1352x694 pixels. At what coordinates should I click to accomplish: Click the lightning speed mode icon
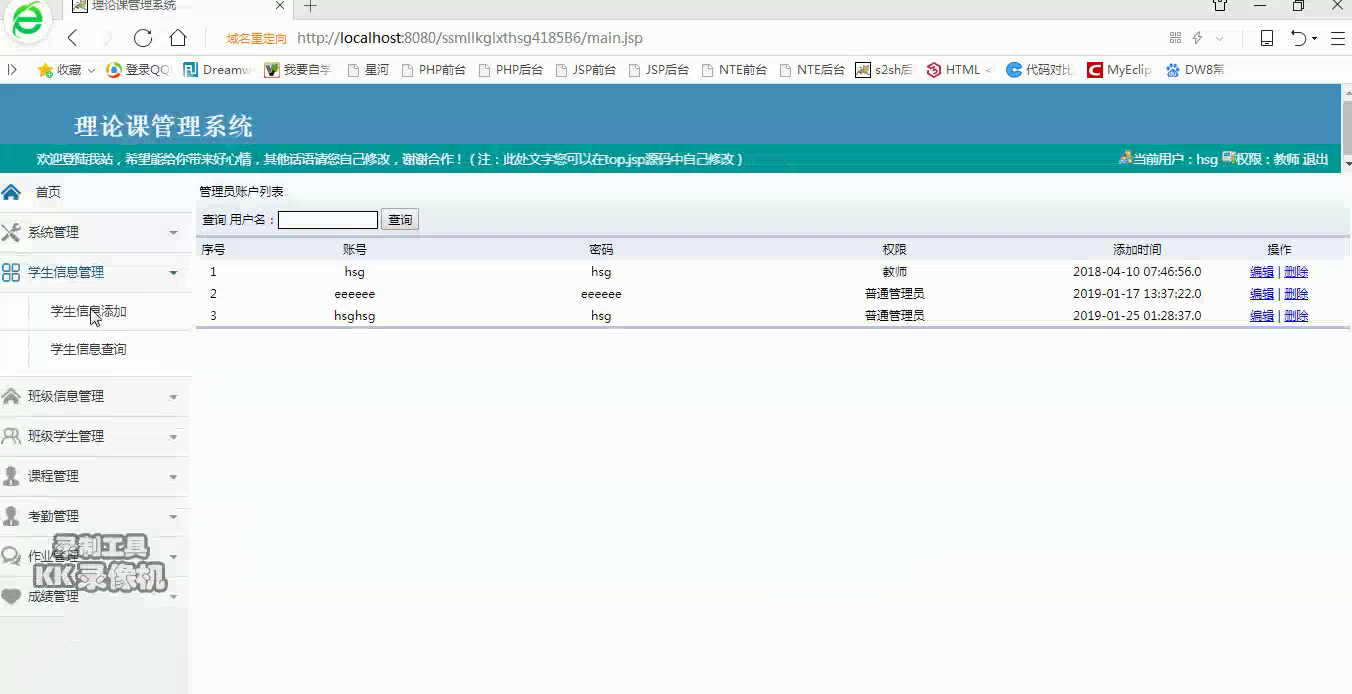[x=1197, y=38]
